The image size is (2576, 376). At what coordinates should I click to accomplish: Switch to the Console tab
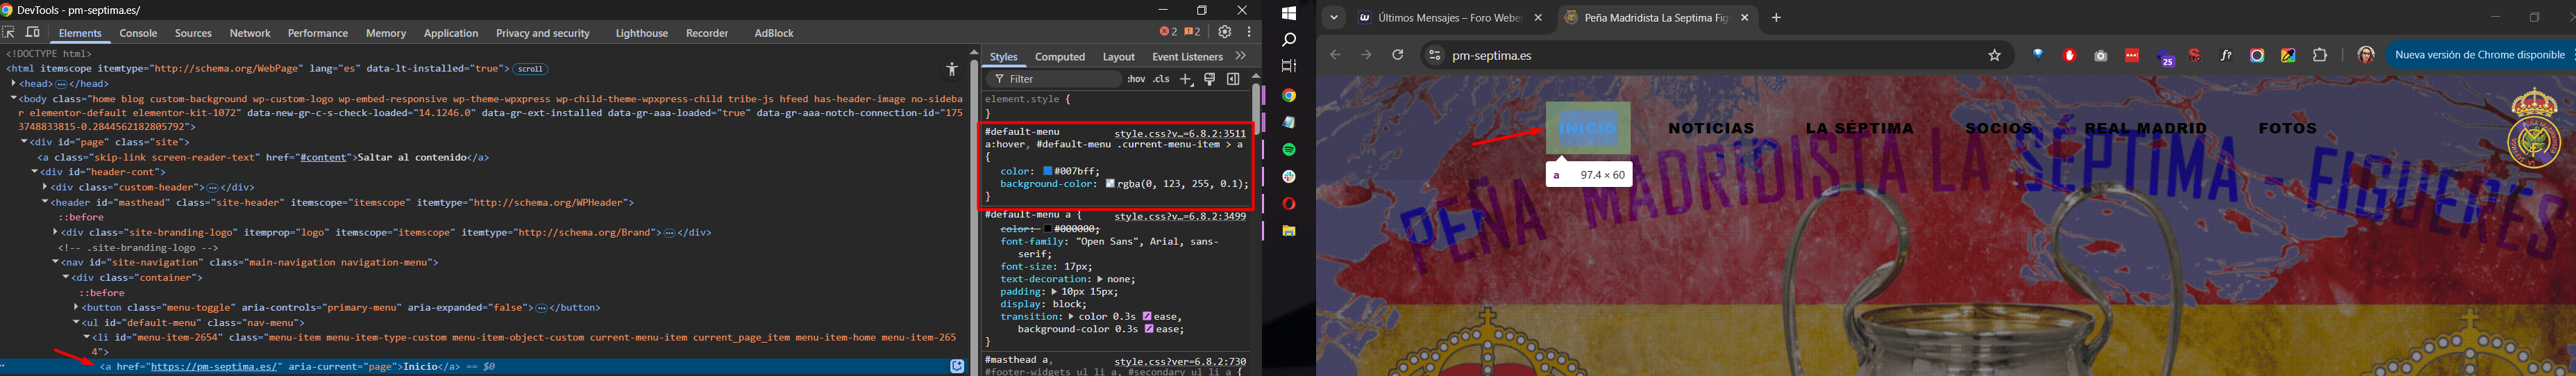(x=139, y=33)
